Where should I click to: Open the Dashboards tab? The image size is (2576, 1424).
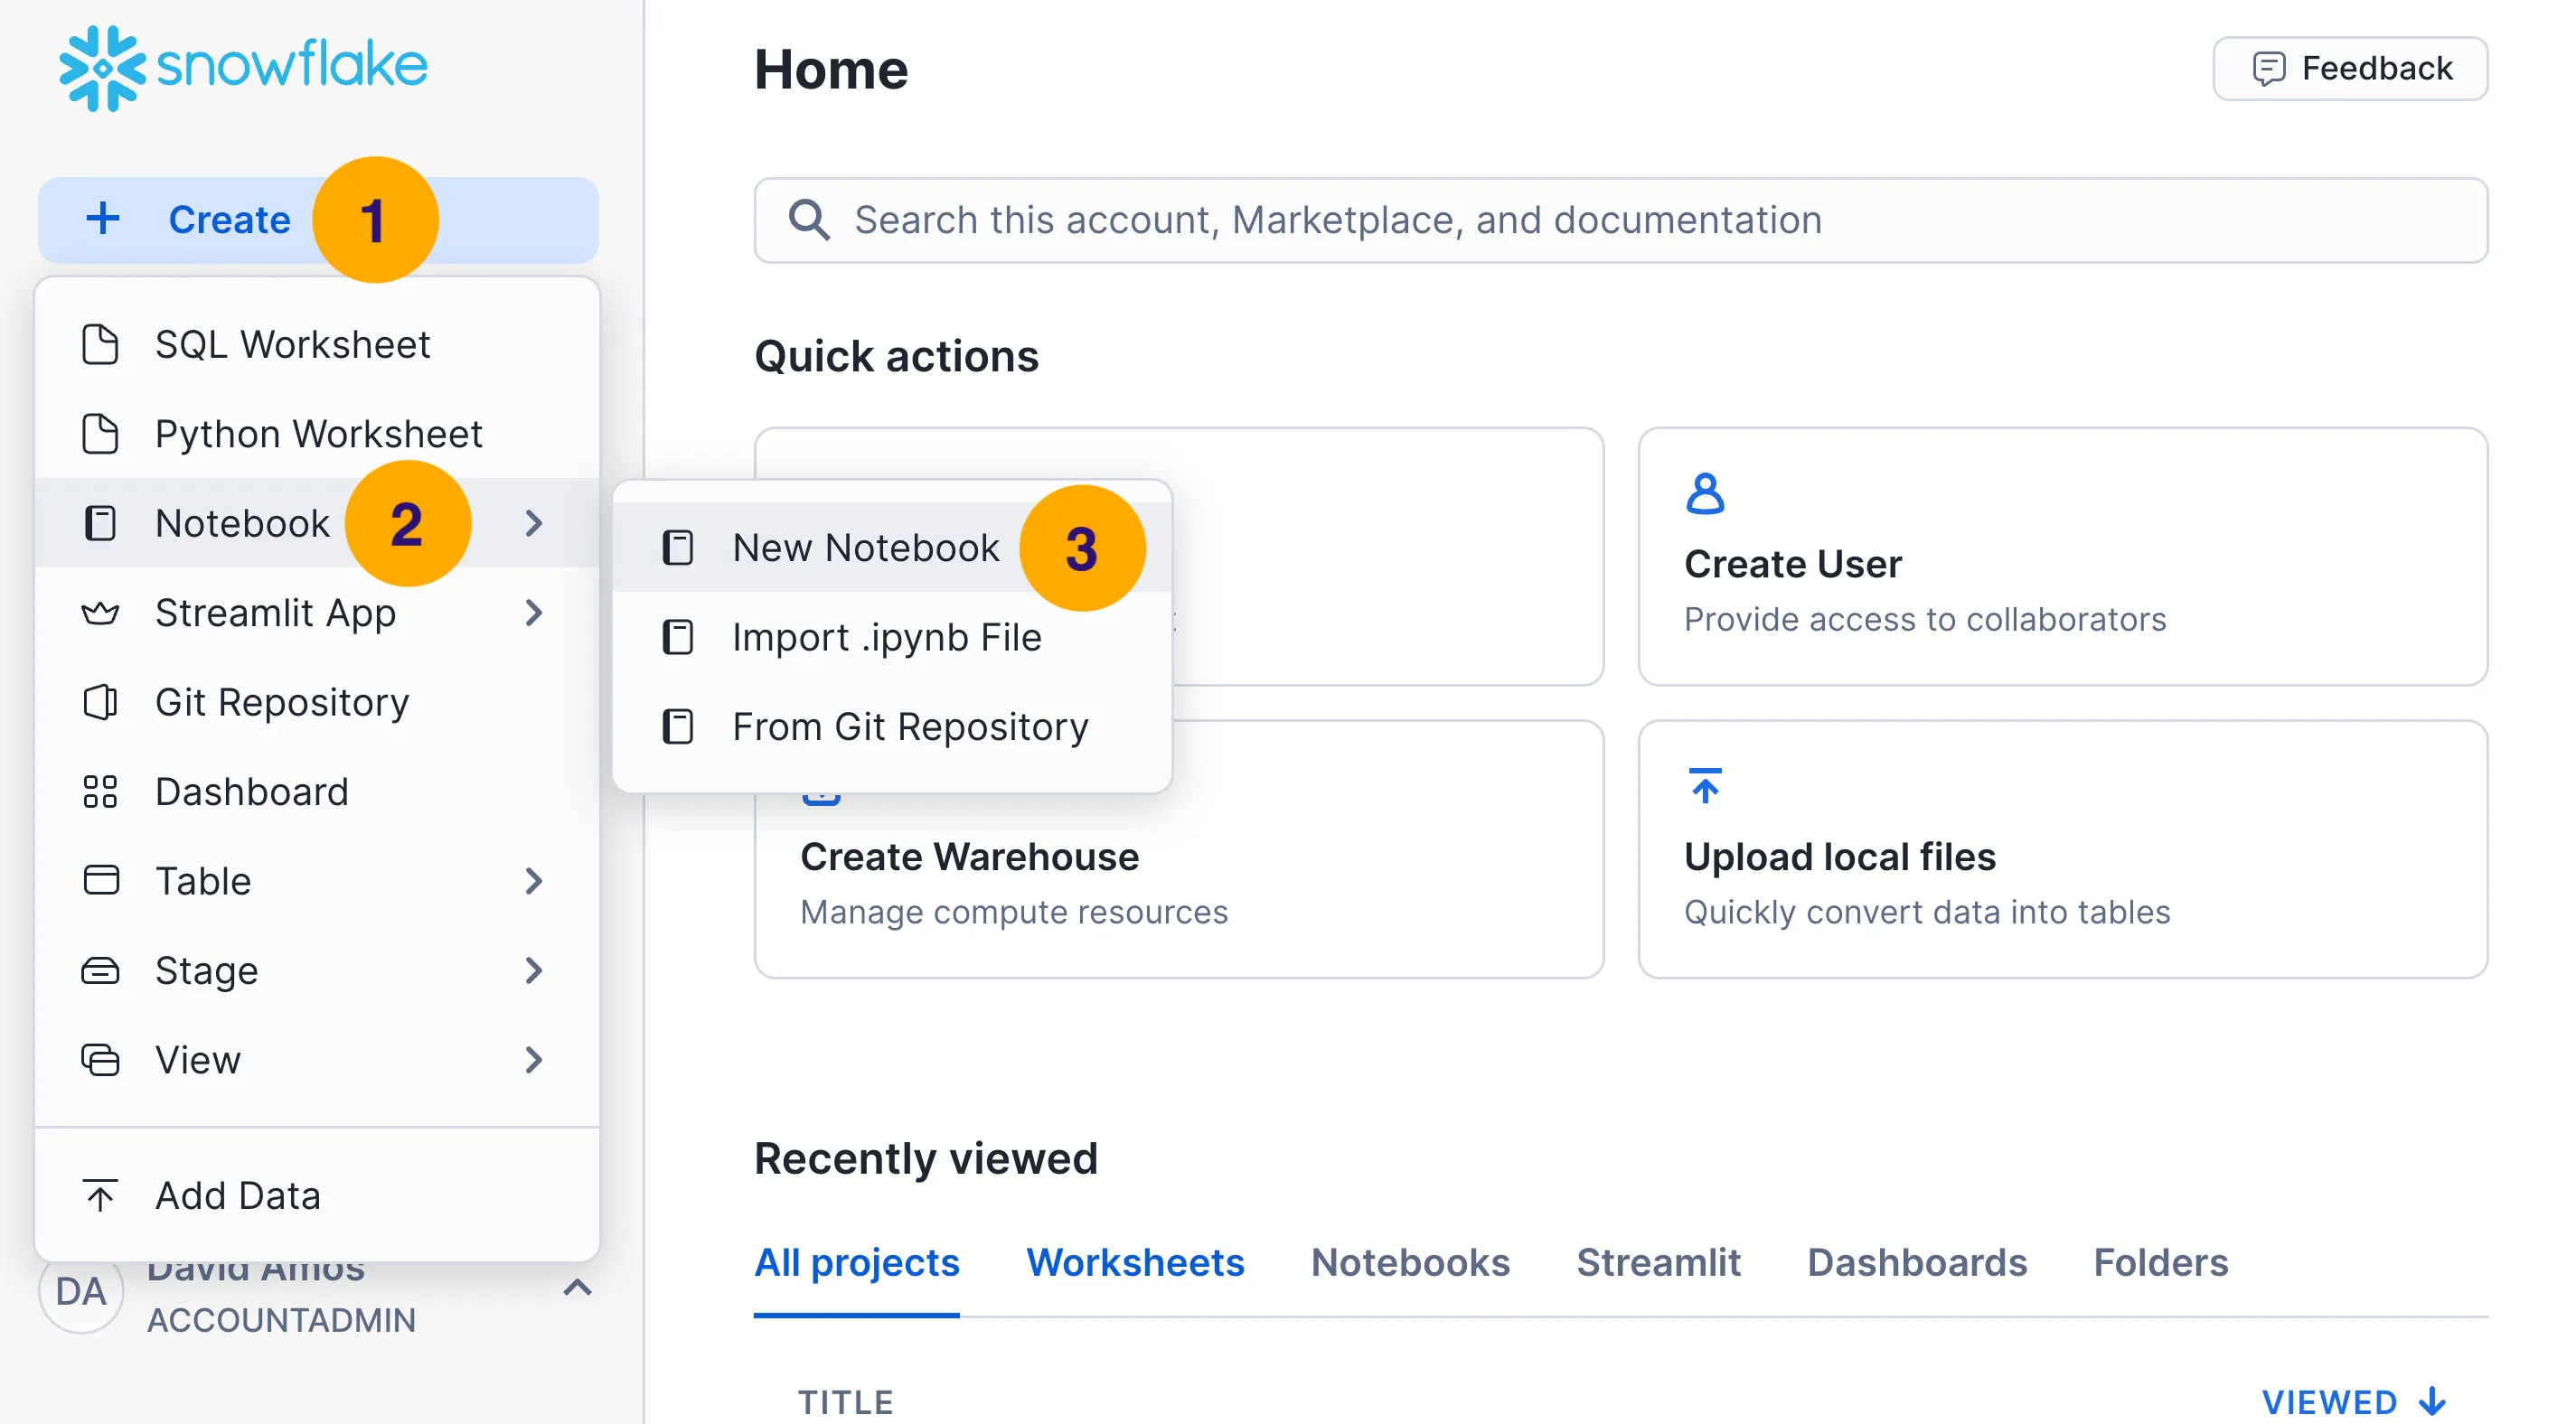point(1916,1263)
